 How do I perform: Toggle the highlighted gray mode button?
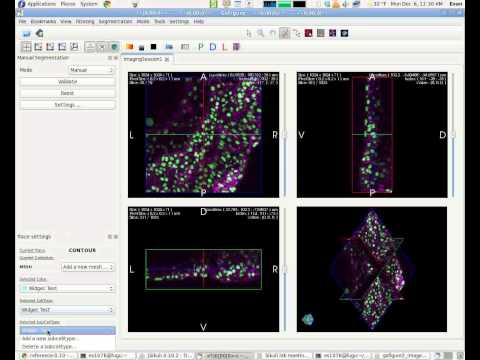(x=284, y=33)
